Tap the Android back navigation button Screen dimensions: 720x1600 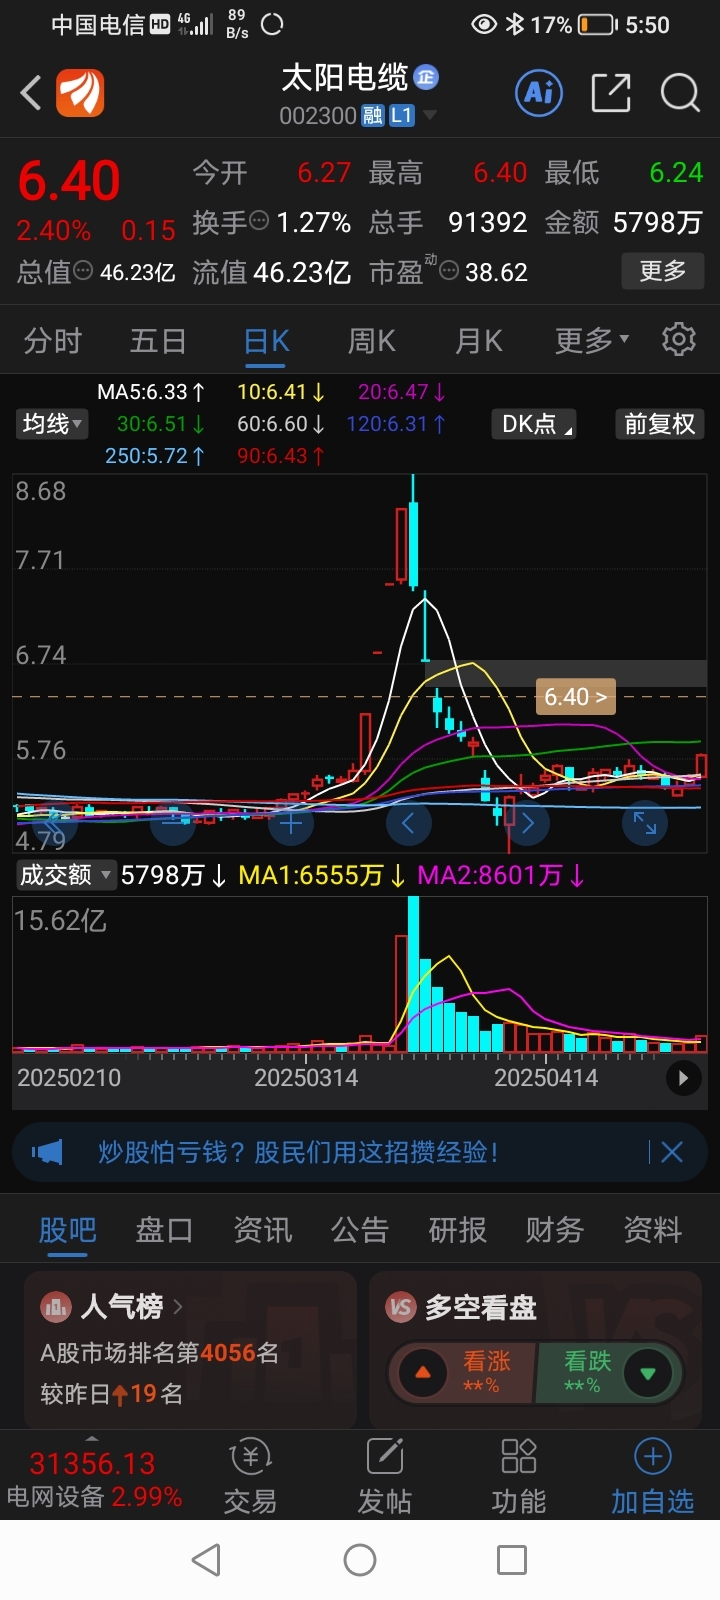(x=206, y=1560)
